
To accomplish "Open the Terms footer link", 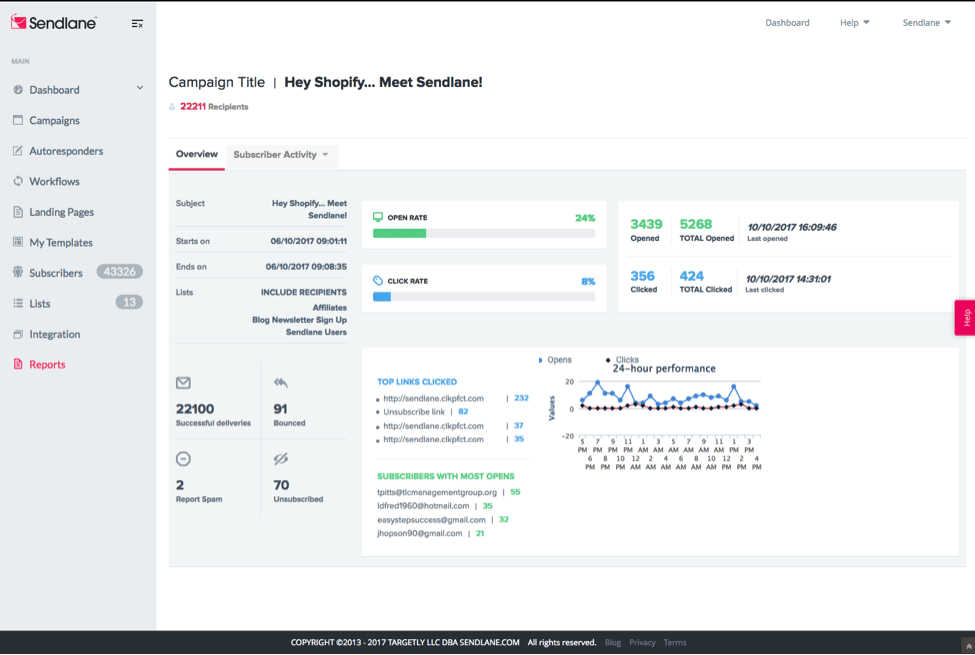I will pos(675,643).
